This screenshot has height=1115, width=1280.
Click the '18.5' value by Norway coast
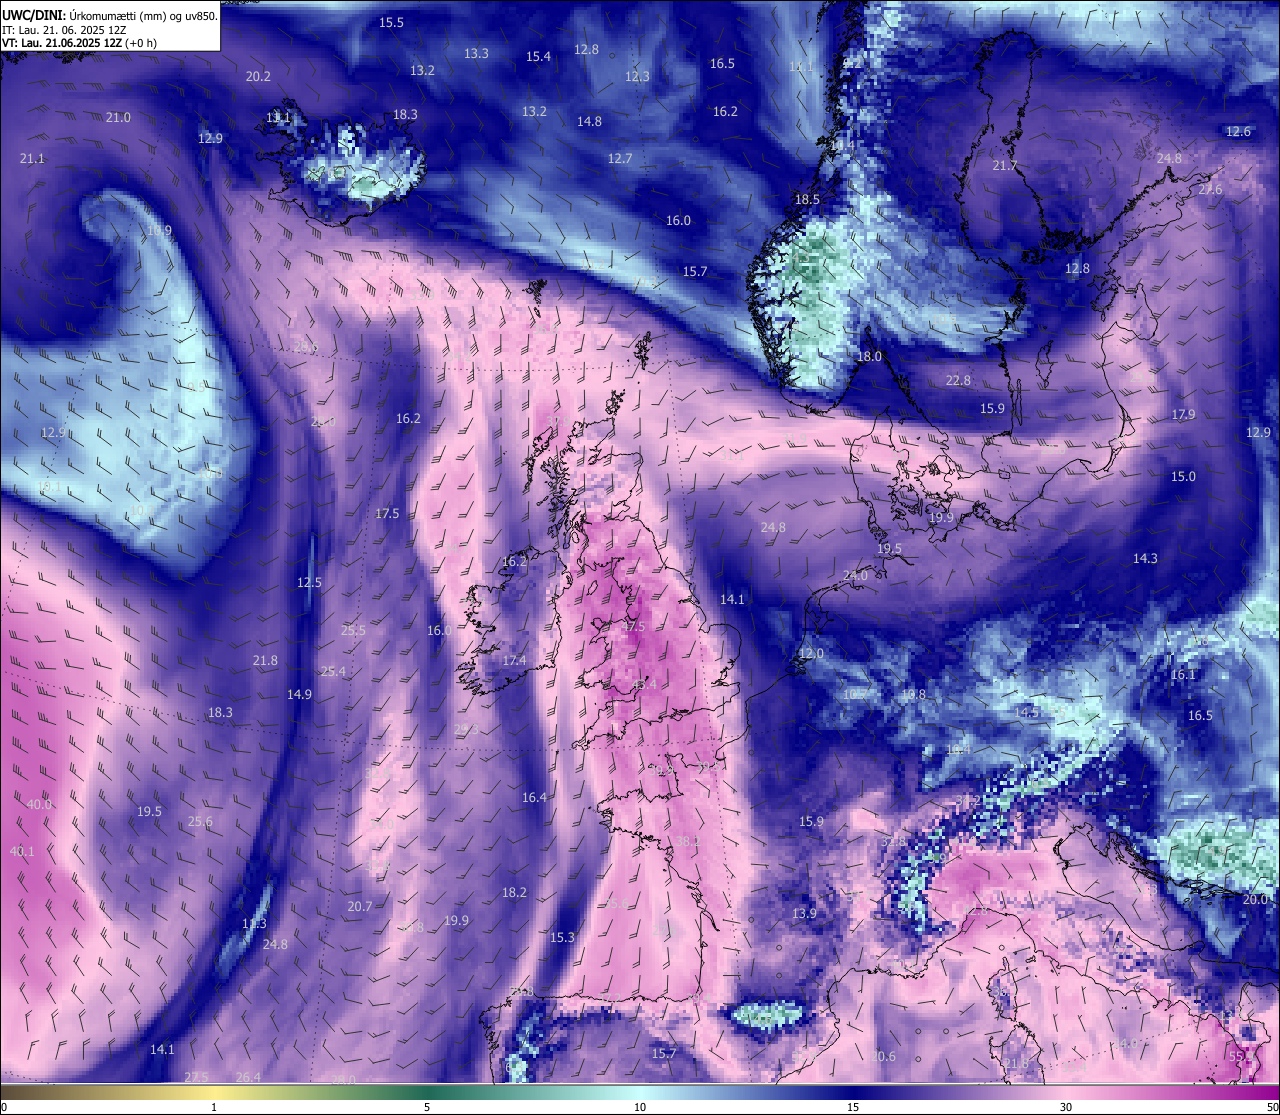tap(807, 199)
